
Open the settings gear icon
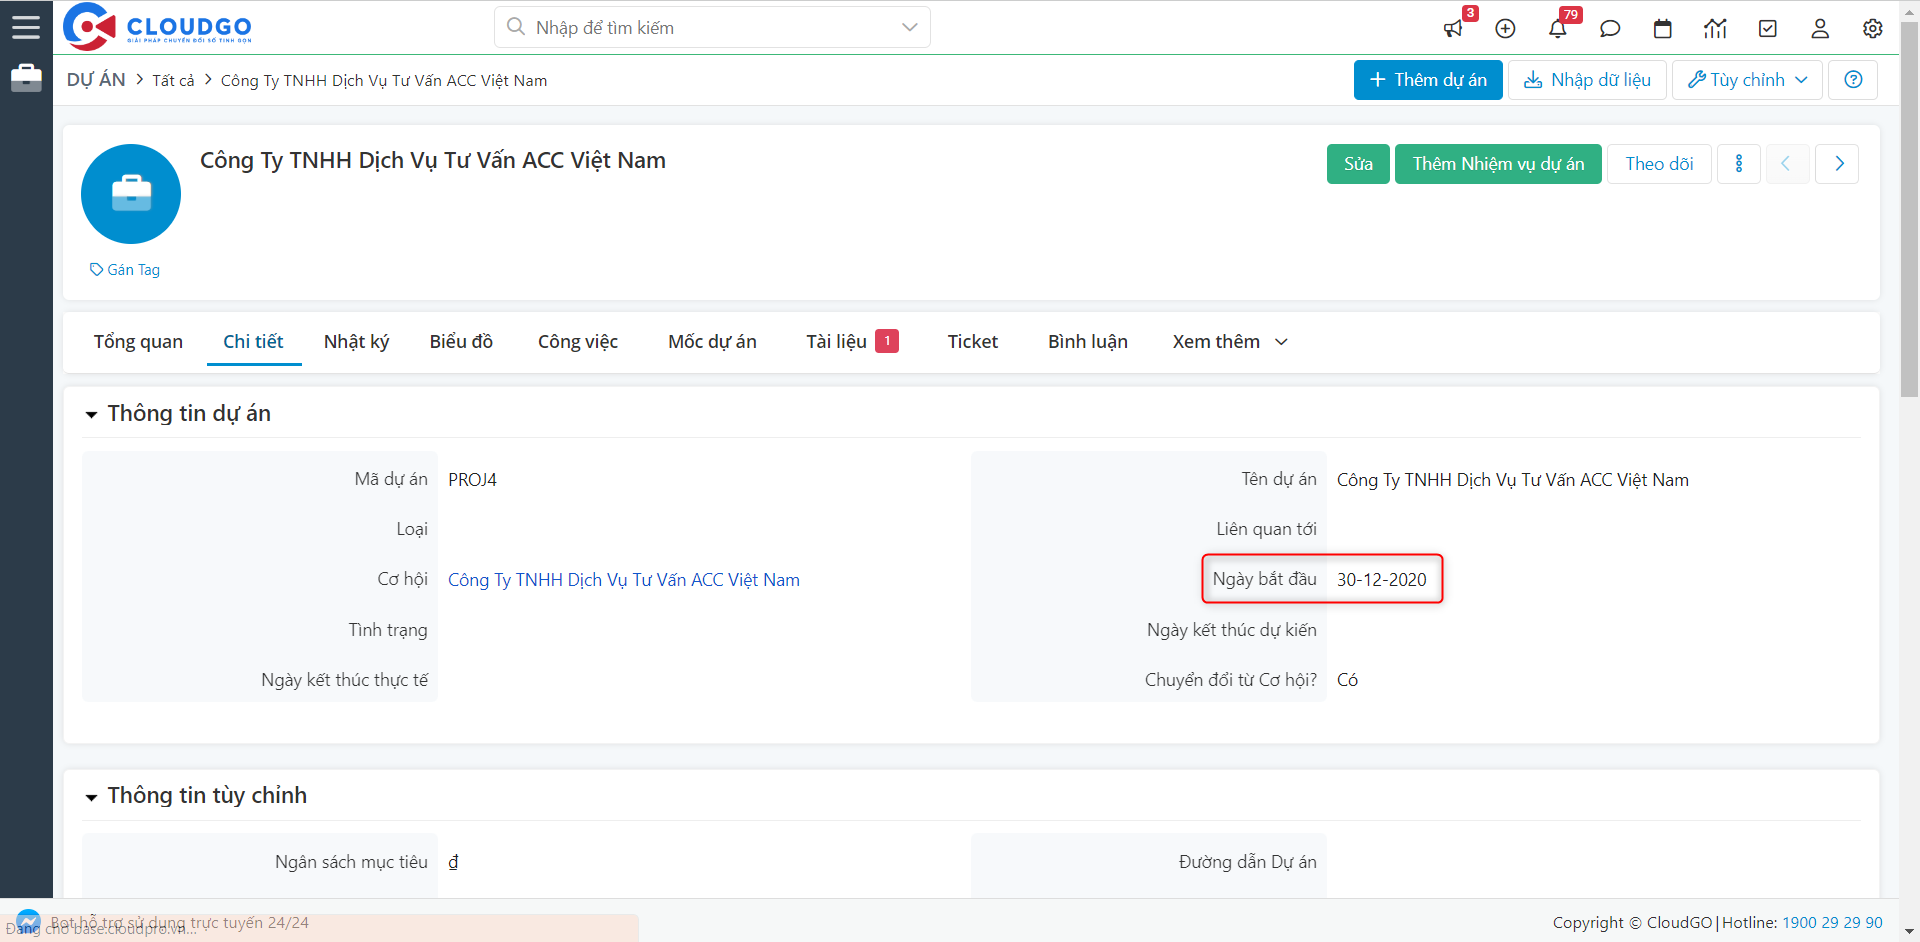coord(1873,29)
